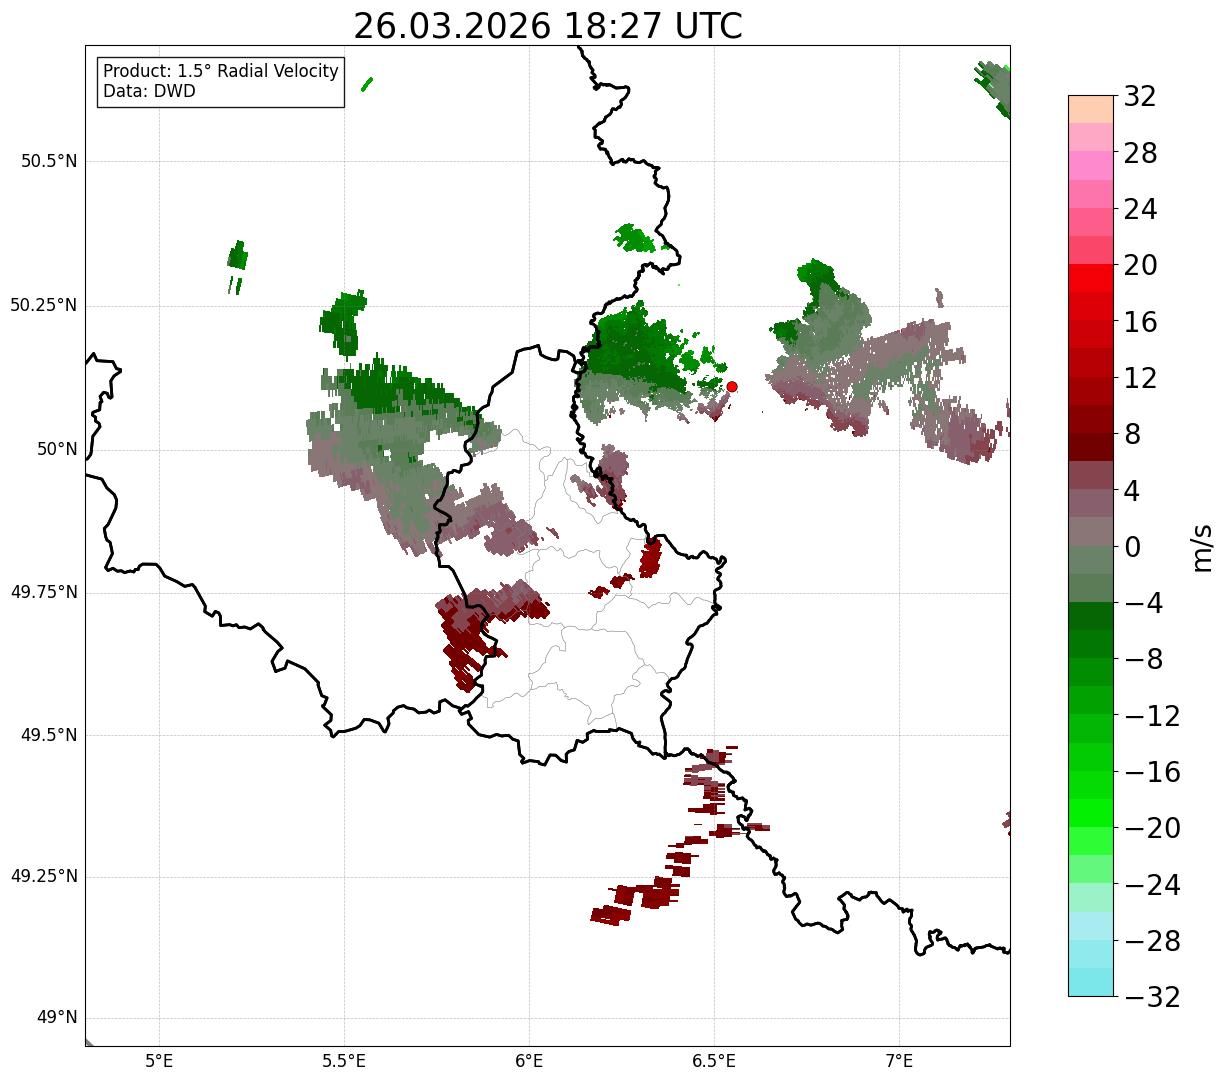The width and height of the screenshot is (1225, 1081).
Task: Click the −16 colorbar tick label
Action: tap(1152, 772)
